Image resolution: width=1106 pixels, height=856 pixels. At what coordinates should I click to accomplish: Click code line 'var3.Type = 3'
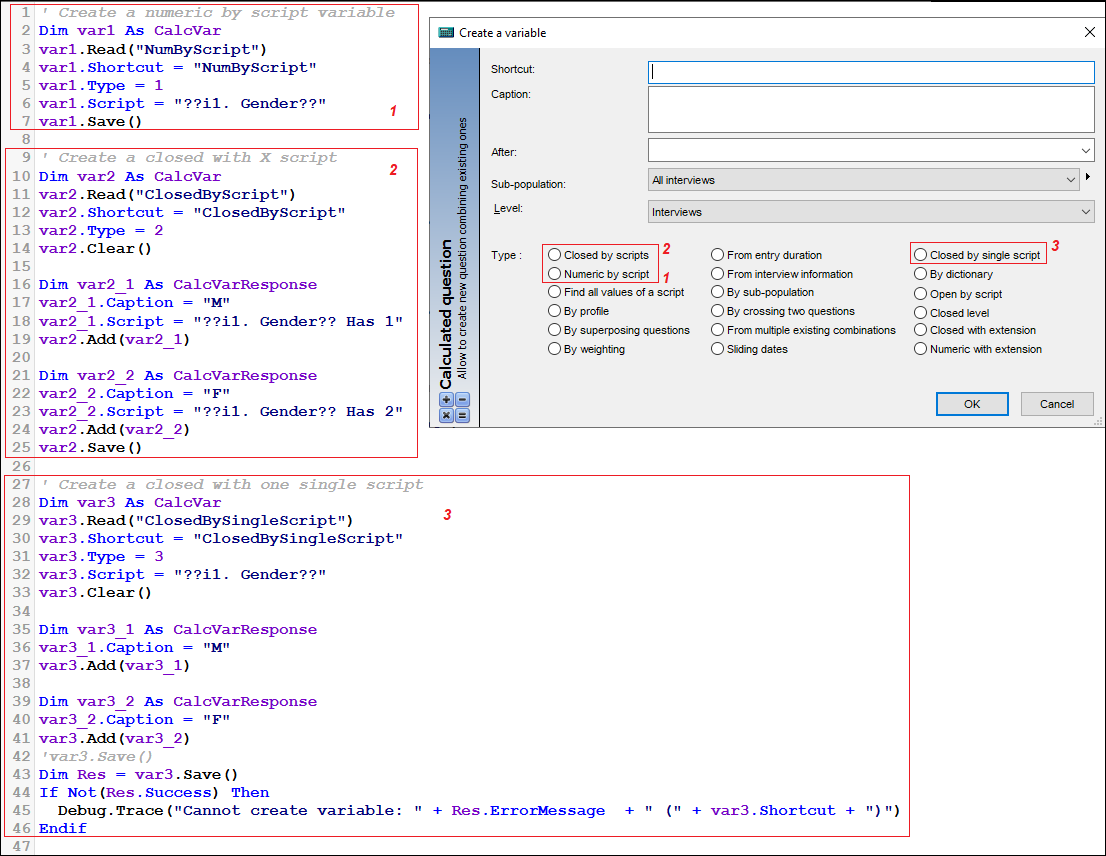coord(101,556)
